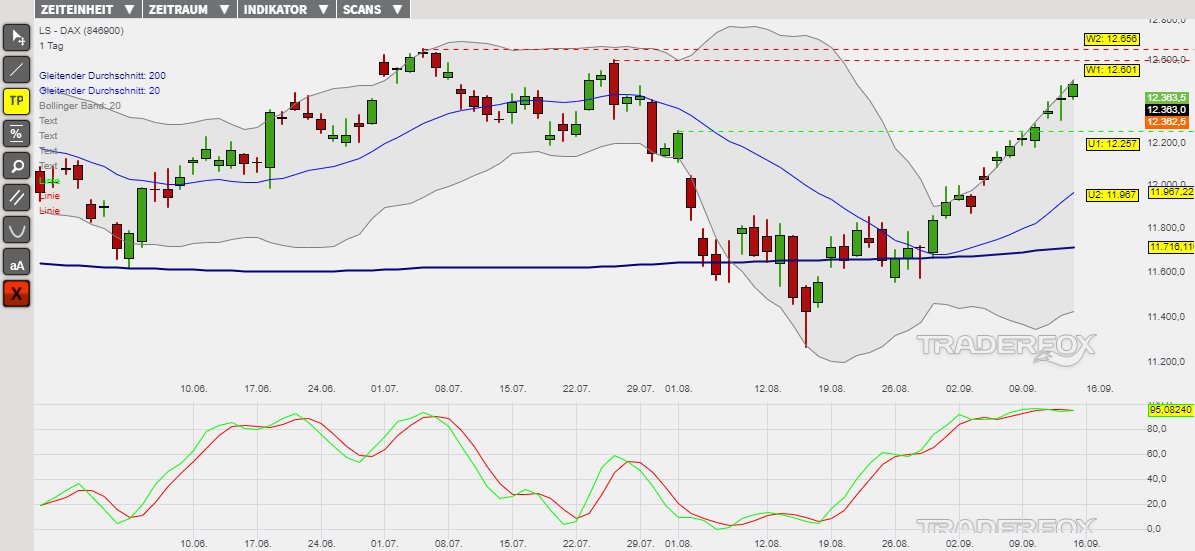
Task: Click the 11.716,11 moving average value
Action: (1171, 247)
